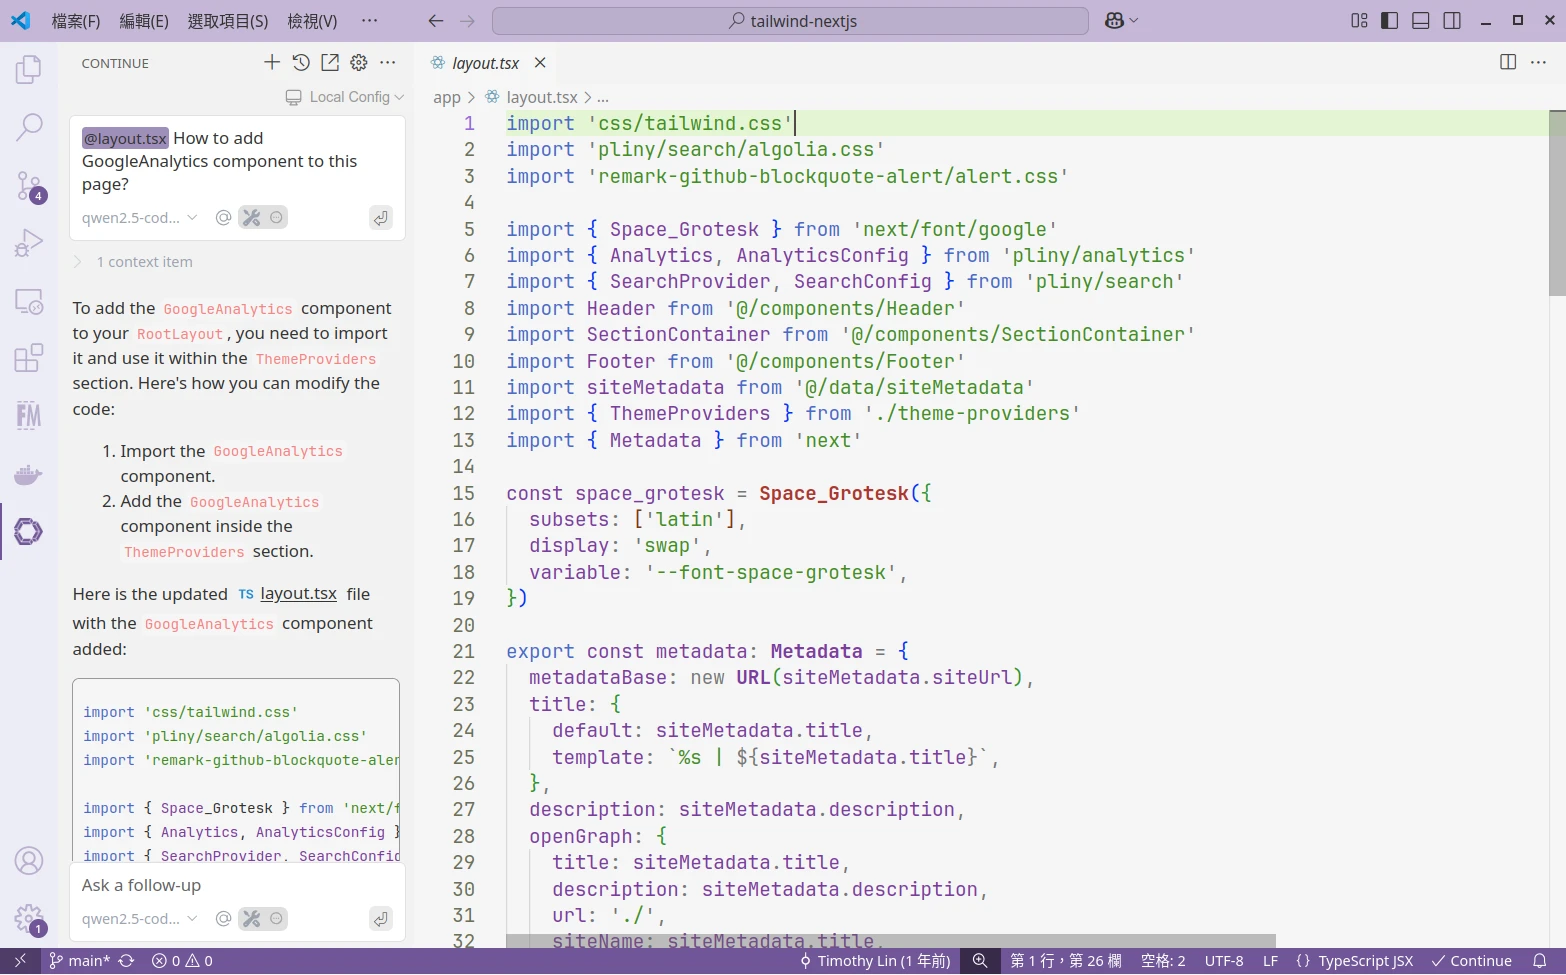Toggle the secondary side bar visibility
This screenshot has height=975, width=1566.
point(1452,21)
